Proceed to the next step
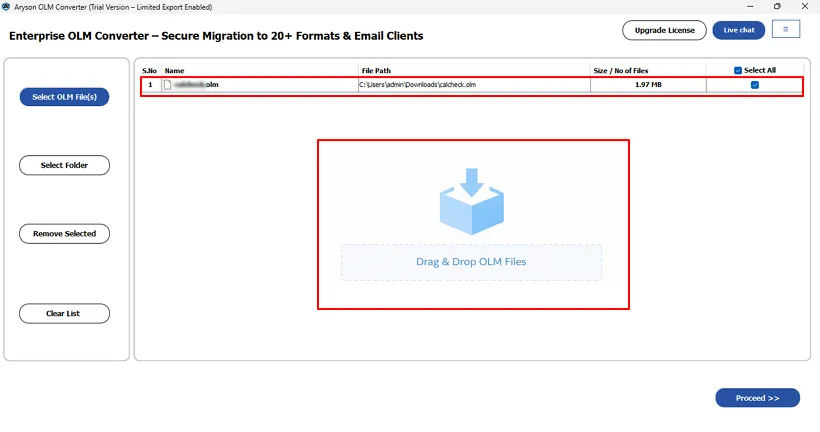The width and height of the screenshot is (820, 432). [x=757, y=398]
